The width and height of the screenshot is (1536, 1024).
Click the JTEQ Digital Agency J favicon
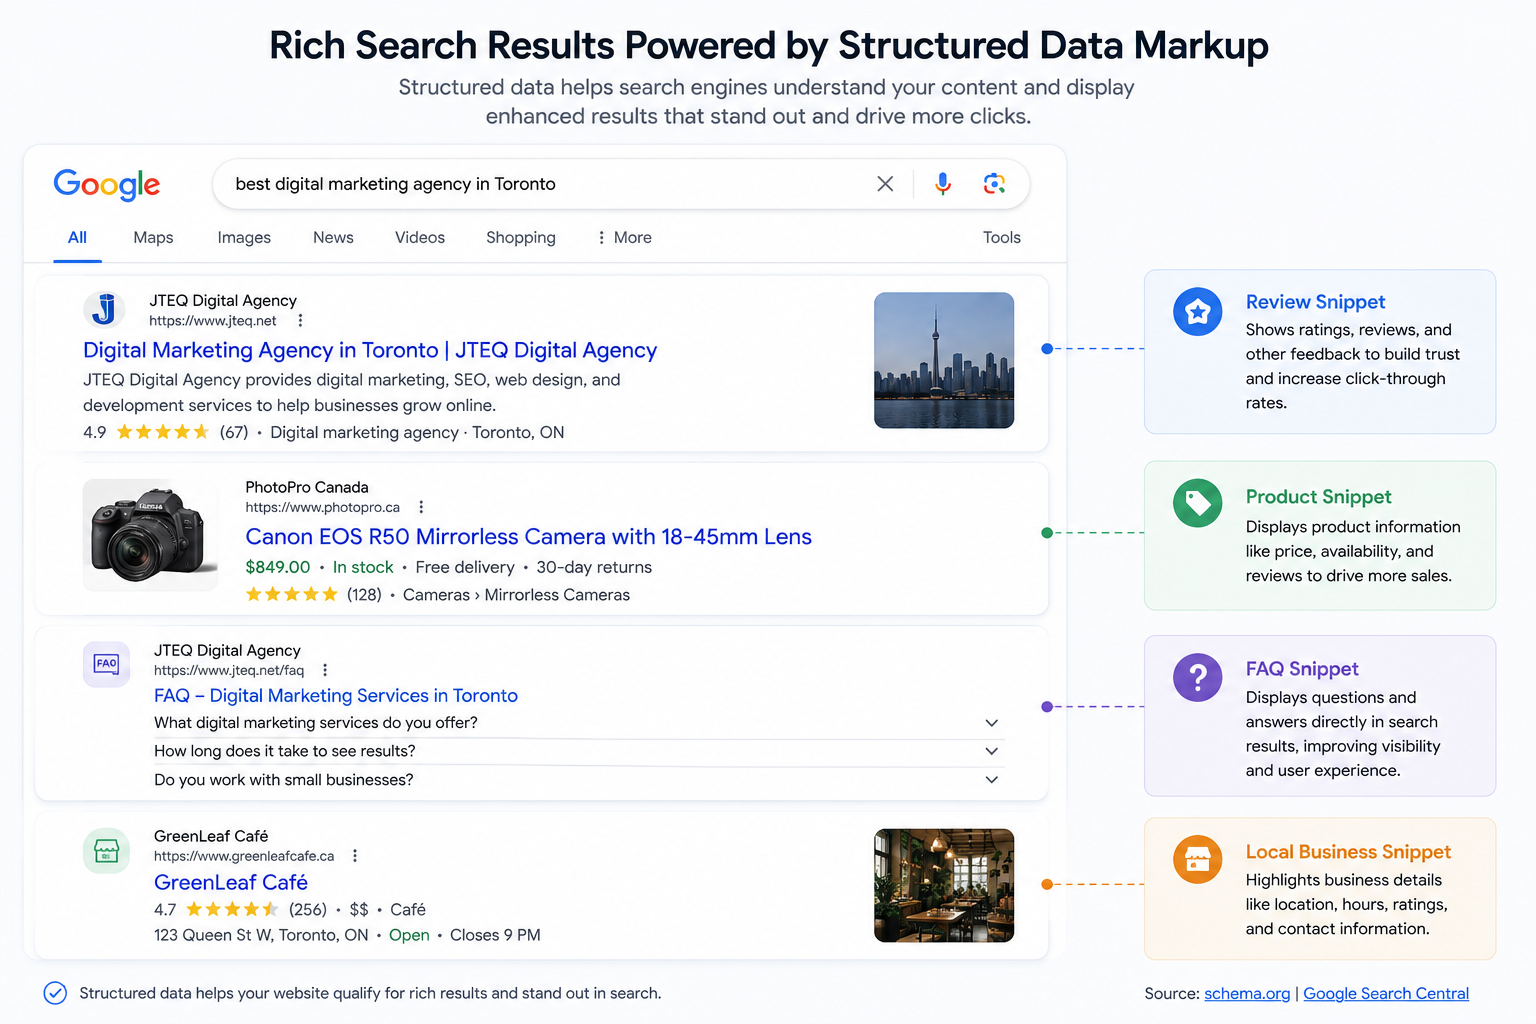[x=104, y=310]
